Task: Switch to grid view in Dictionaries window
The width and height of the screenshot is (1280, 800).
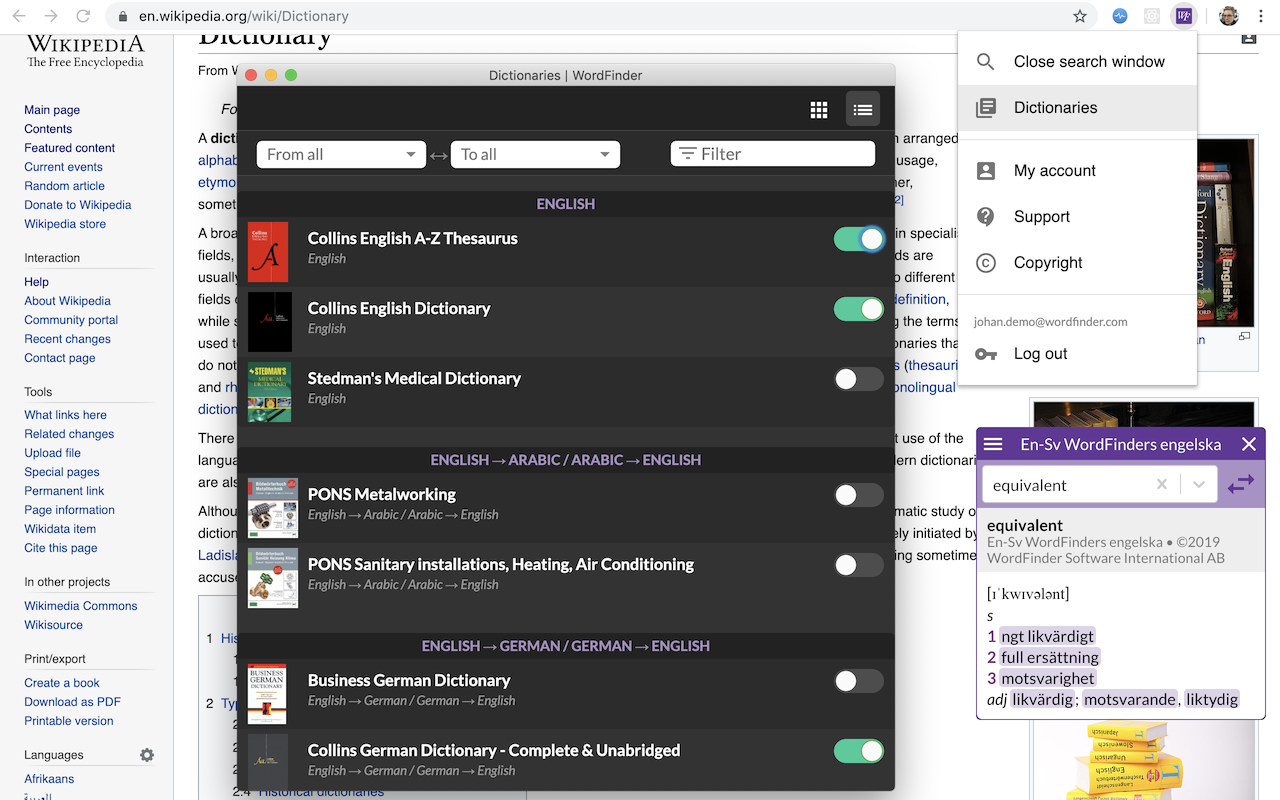Action: 819,110
